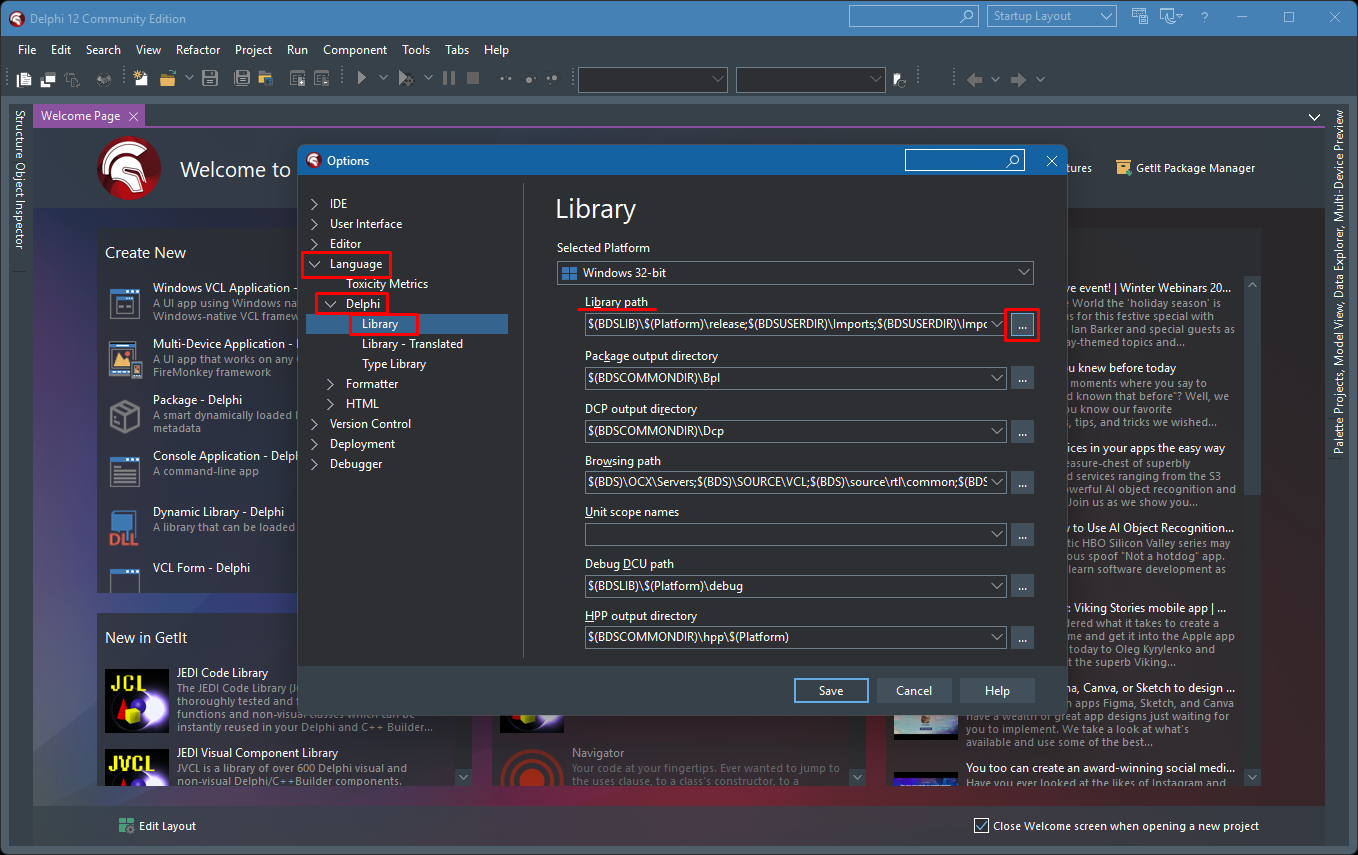
Task: Click the Edit Layout icon
Action: click(127, 826)
